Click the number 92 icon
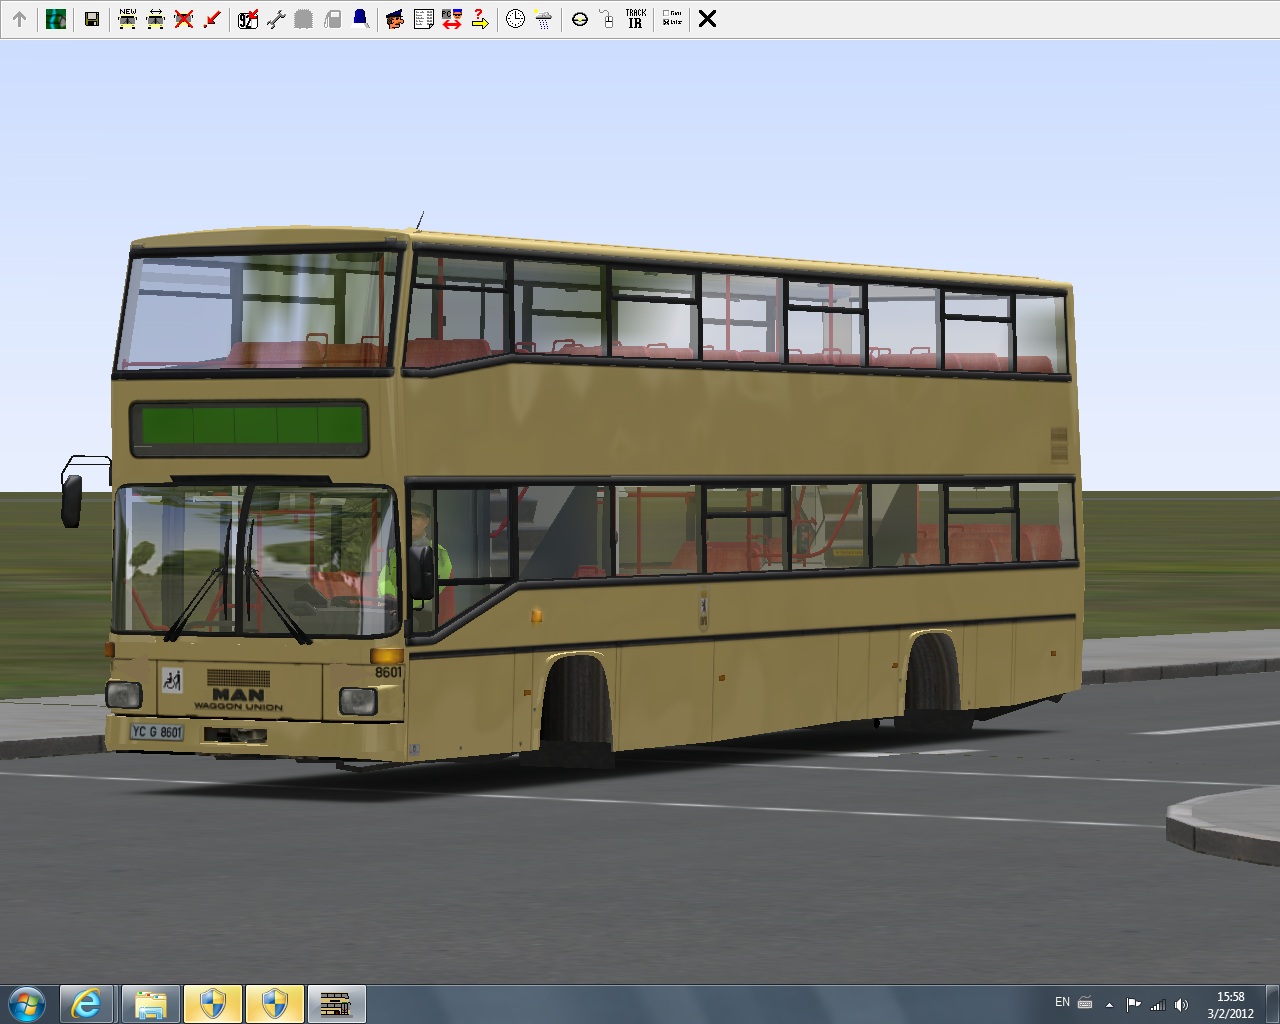This screenshot has height=1024, width=1280. (x=248, y=19)
